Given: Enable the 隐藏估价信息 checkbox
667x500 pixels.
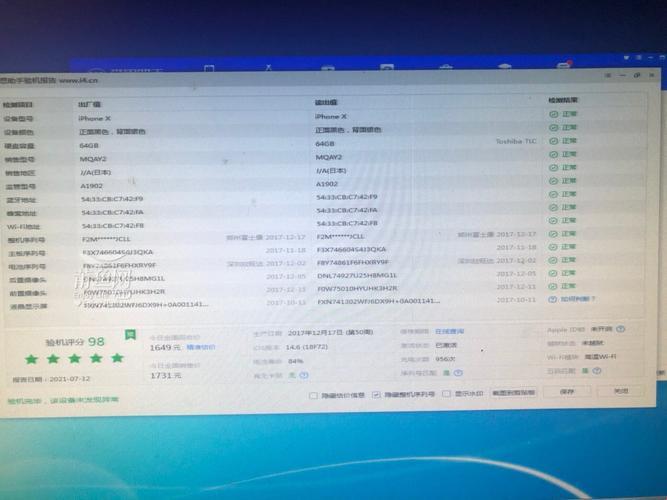Looking at the screenshot, I should (x=314, y=396).
